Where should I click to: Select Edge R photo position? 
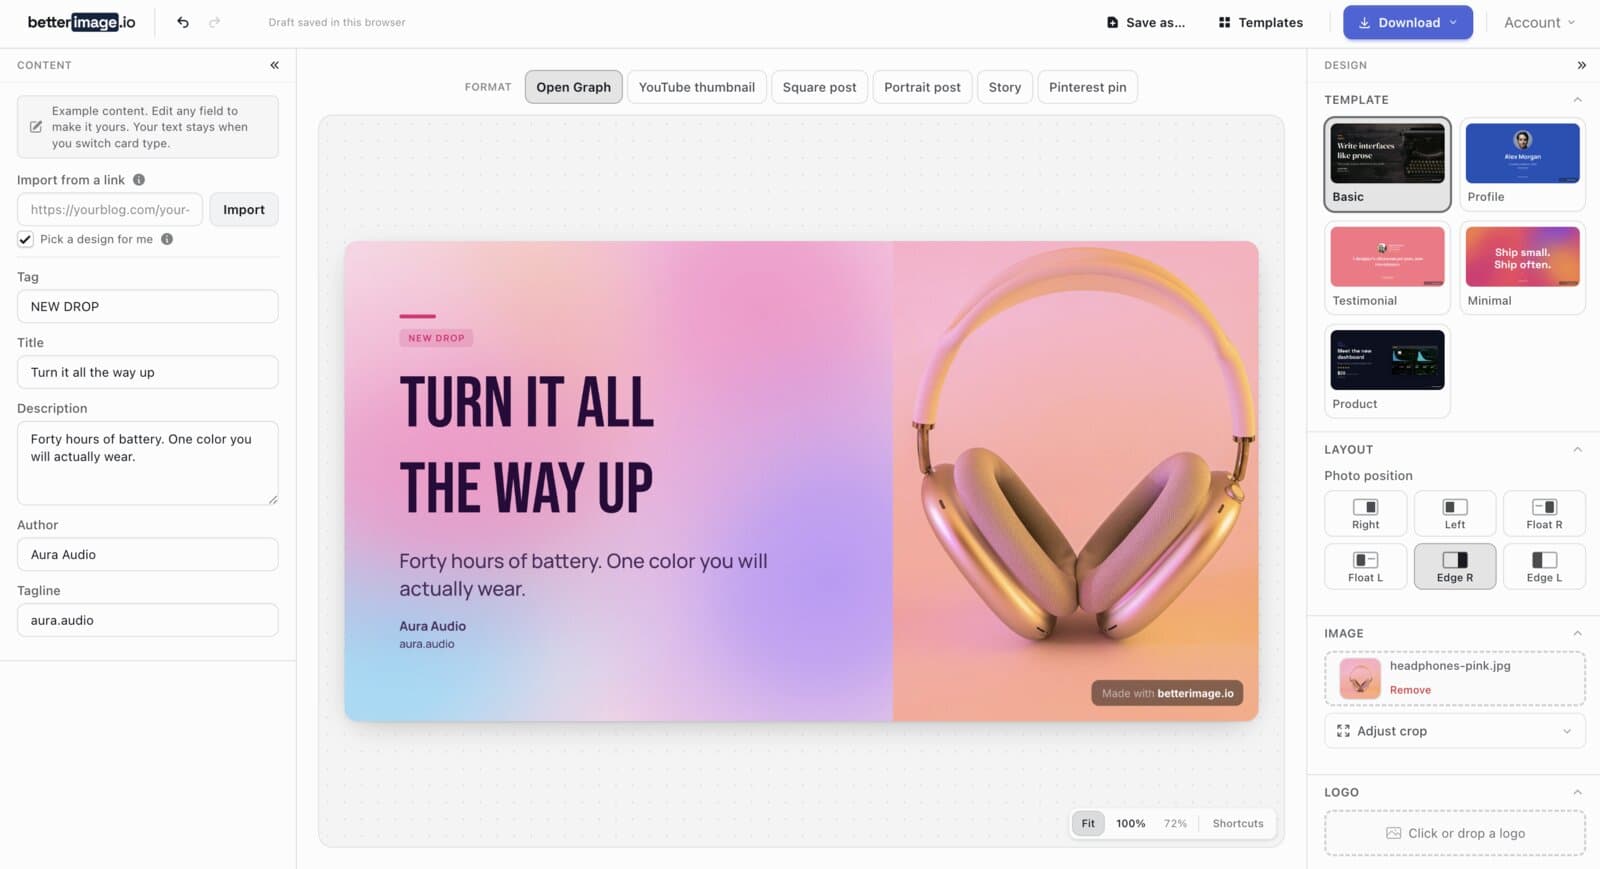click(1455, 566)
